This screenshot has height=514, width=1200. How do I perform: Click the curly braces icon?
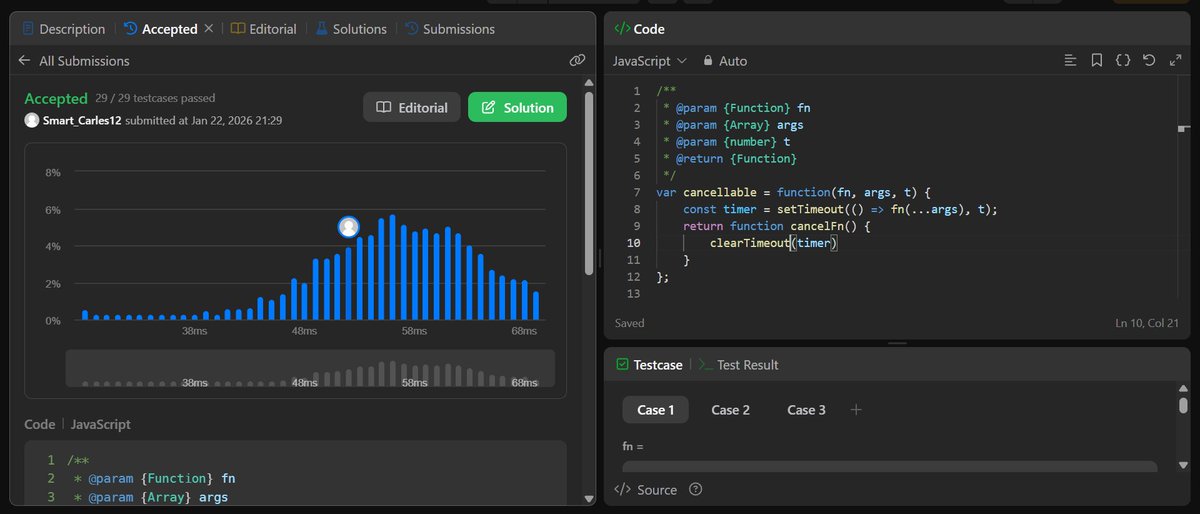1123,61
